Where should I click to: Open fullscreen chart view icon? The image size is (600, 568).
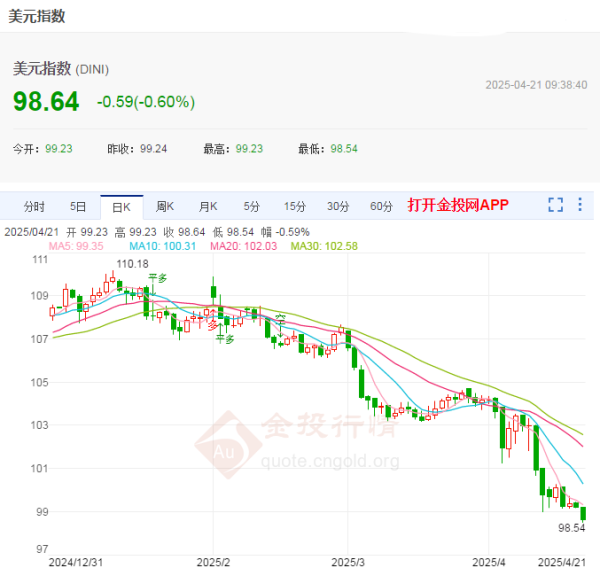555,205
